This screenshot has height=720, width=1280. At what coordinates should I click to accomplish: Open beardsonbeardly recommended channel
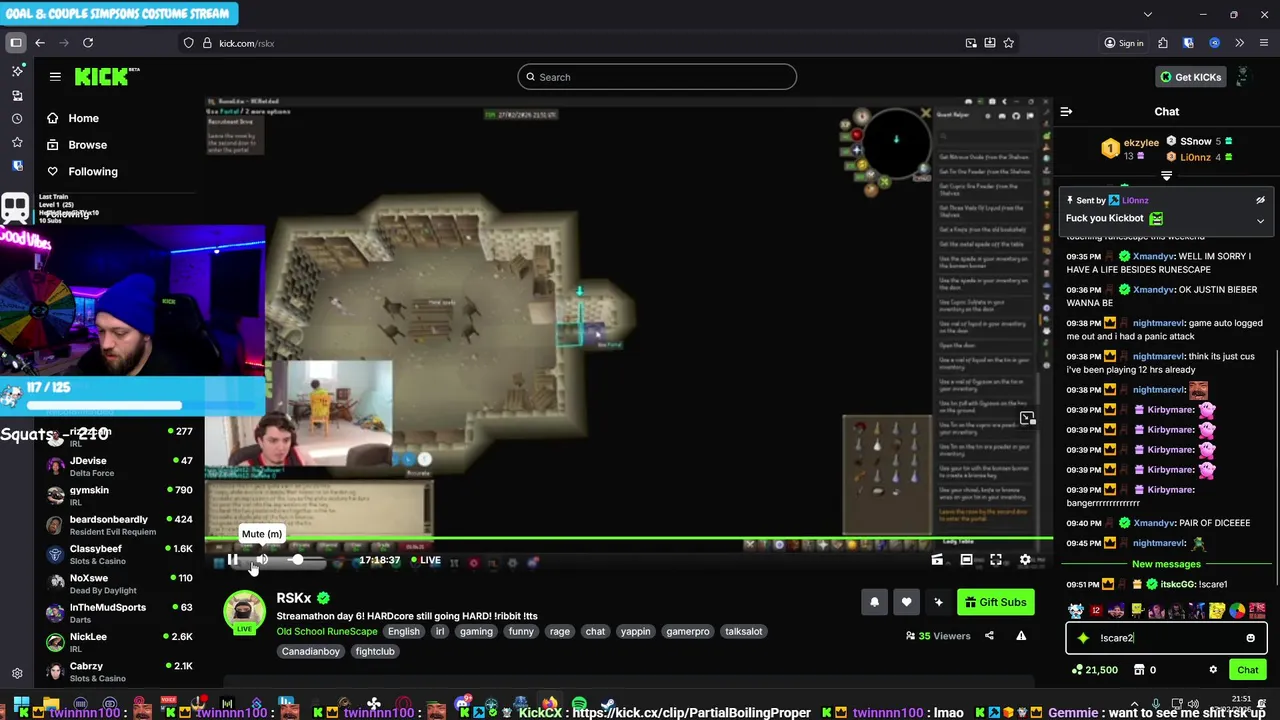[120, 525]
